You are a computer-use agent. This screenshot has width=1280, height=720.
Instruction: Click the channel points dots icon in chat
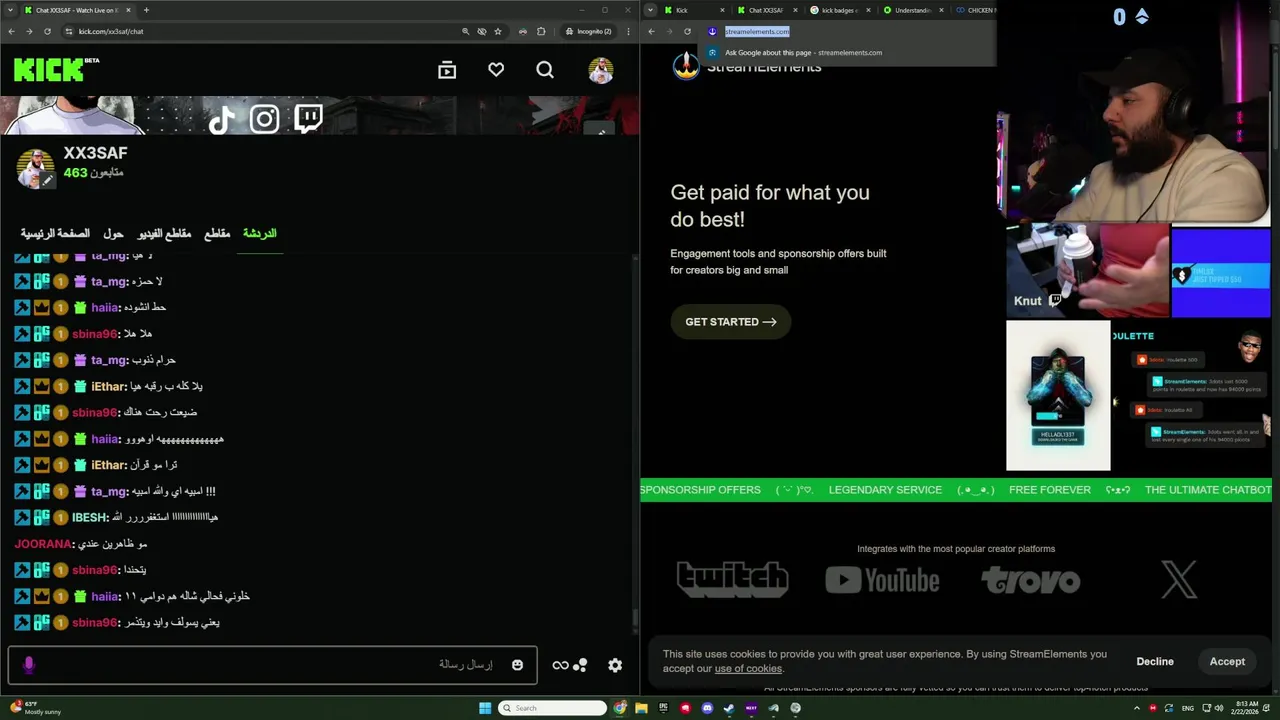point(581,665)
